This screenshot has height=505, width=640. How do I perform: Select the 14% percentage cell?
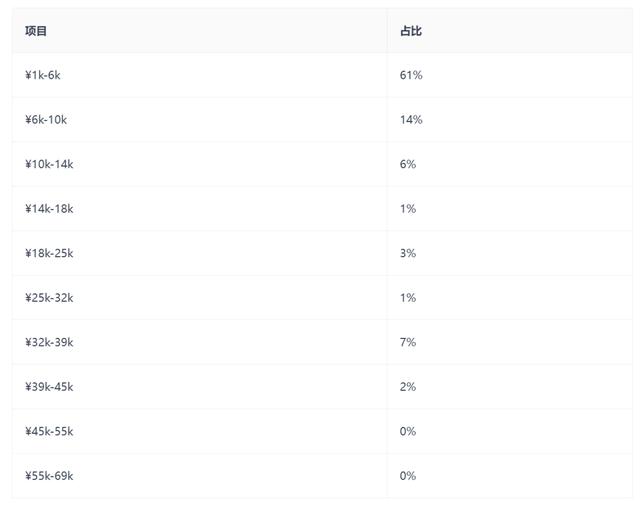click(410, 120)
